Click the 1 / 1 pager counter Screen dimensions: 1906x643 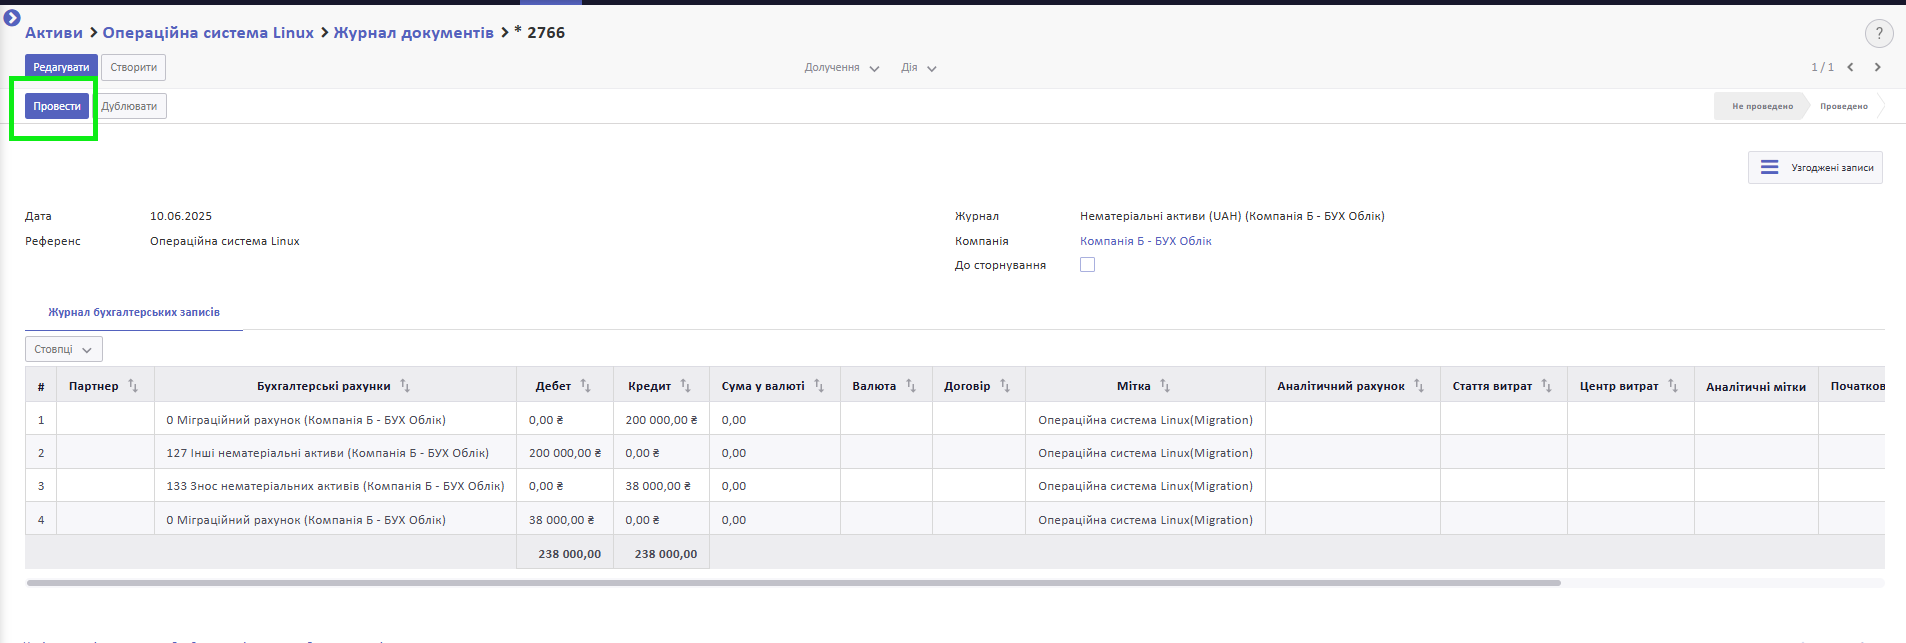point(1822,67)
